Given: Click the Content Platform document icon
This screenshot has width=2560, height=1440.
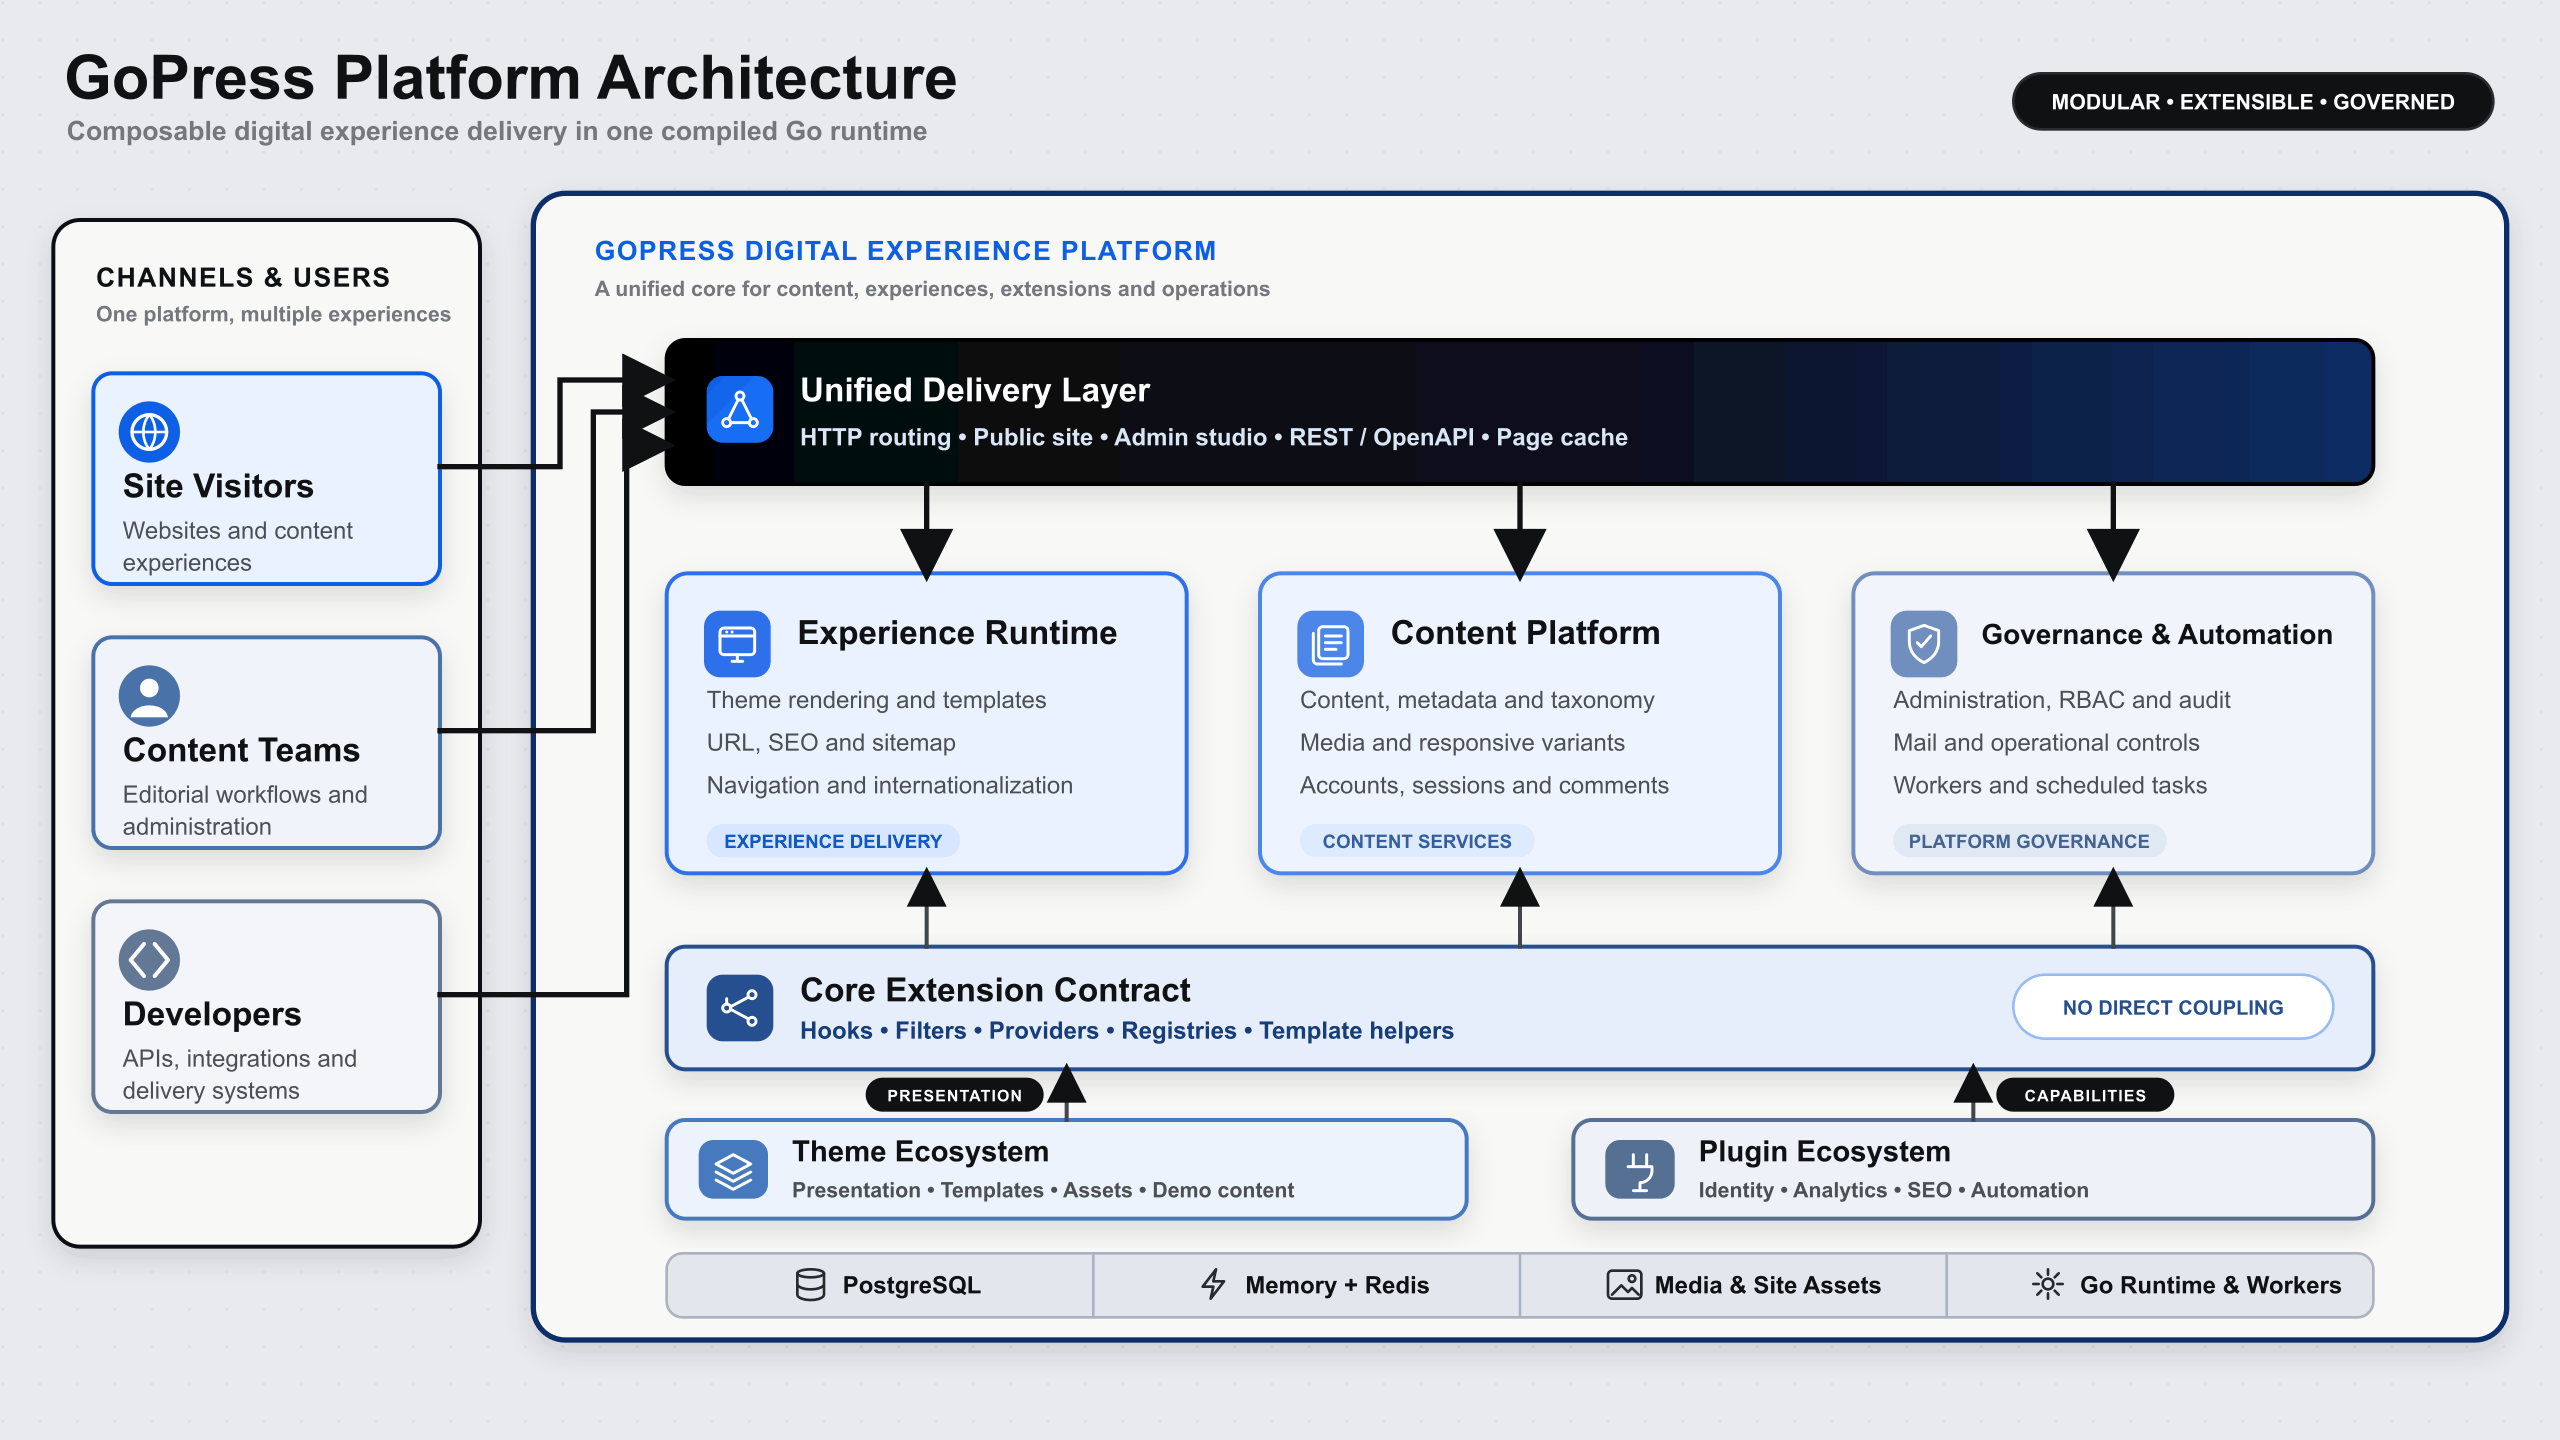Looking at the screenshot, I should pos(1330,643).
